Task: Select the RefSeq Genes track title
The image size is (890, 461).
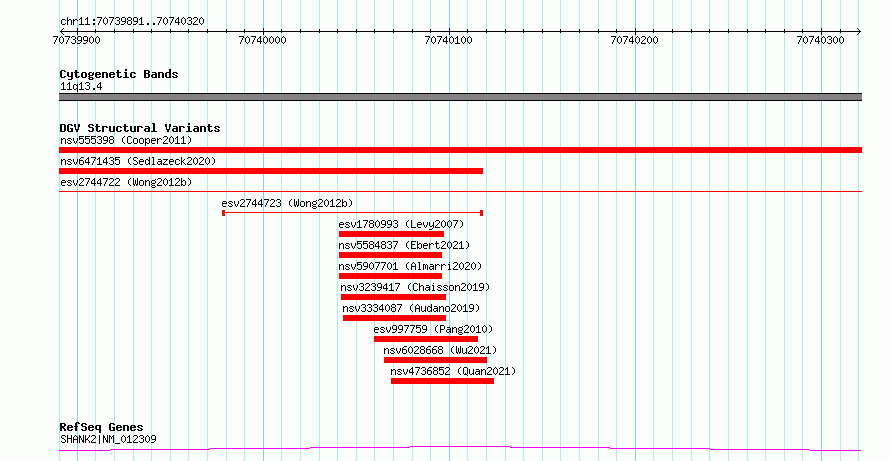Action: (102, 427)
